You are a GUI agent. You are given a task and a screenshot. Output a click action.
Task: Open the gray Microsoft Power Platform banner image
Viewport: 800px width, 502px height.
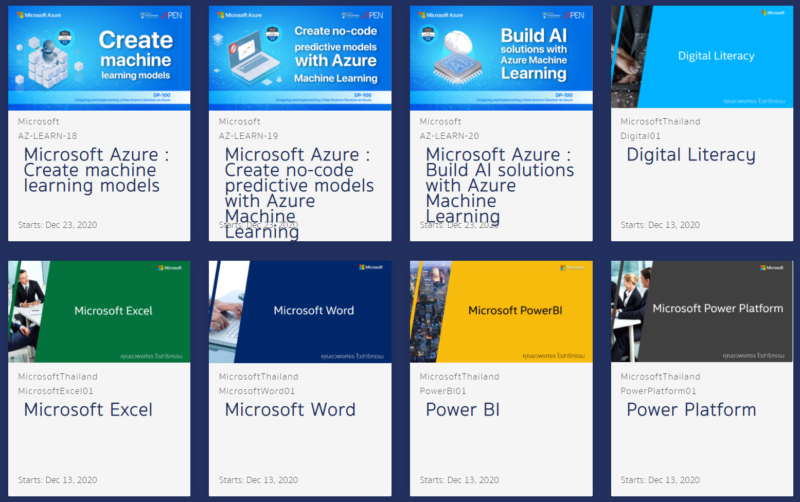[702, 312]
